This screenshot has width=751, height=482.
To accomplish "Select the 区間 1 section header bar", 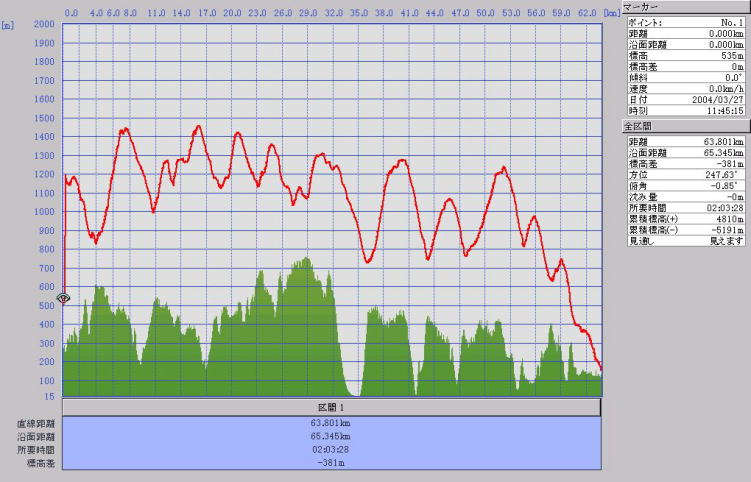I will [x=331, y=408].
